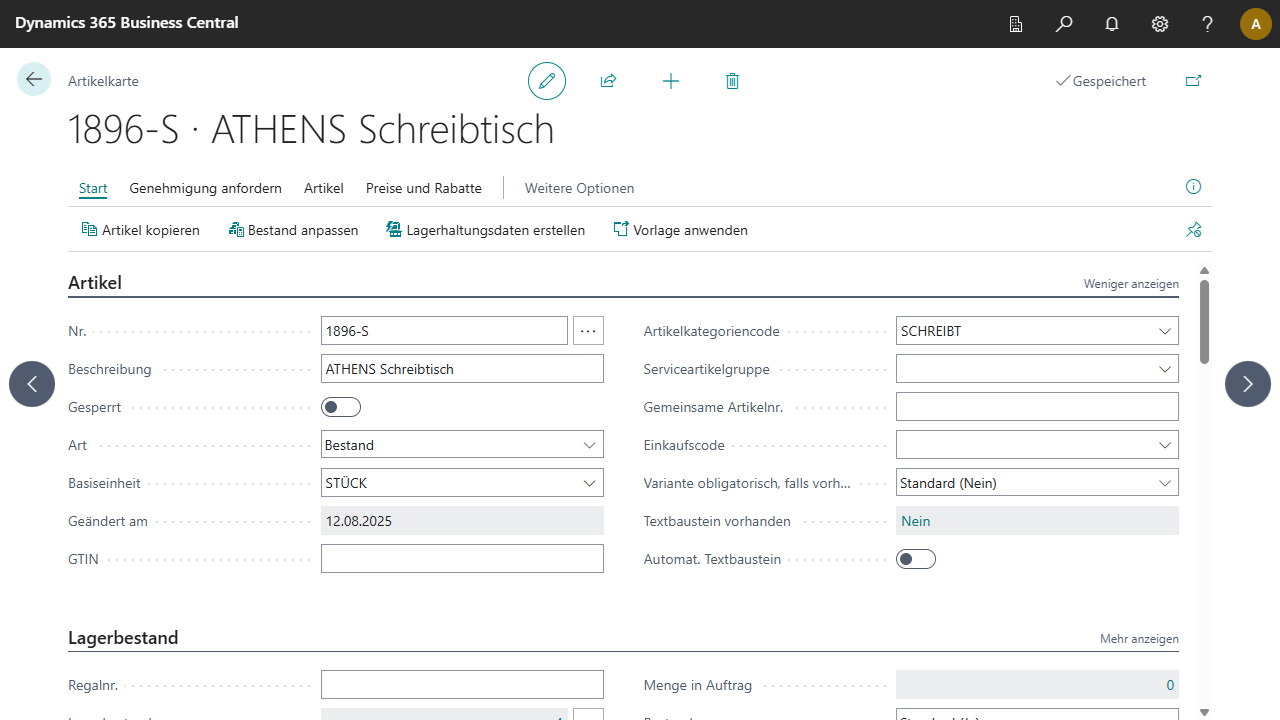Viewport: 1280px width, 720px height.
Task: Click Weniger anzeigen link
Action: [1131, 284]
